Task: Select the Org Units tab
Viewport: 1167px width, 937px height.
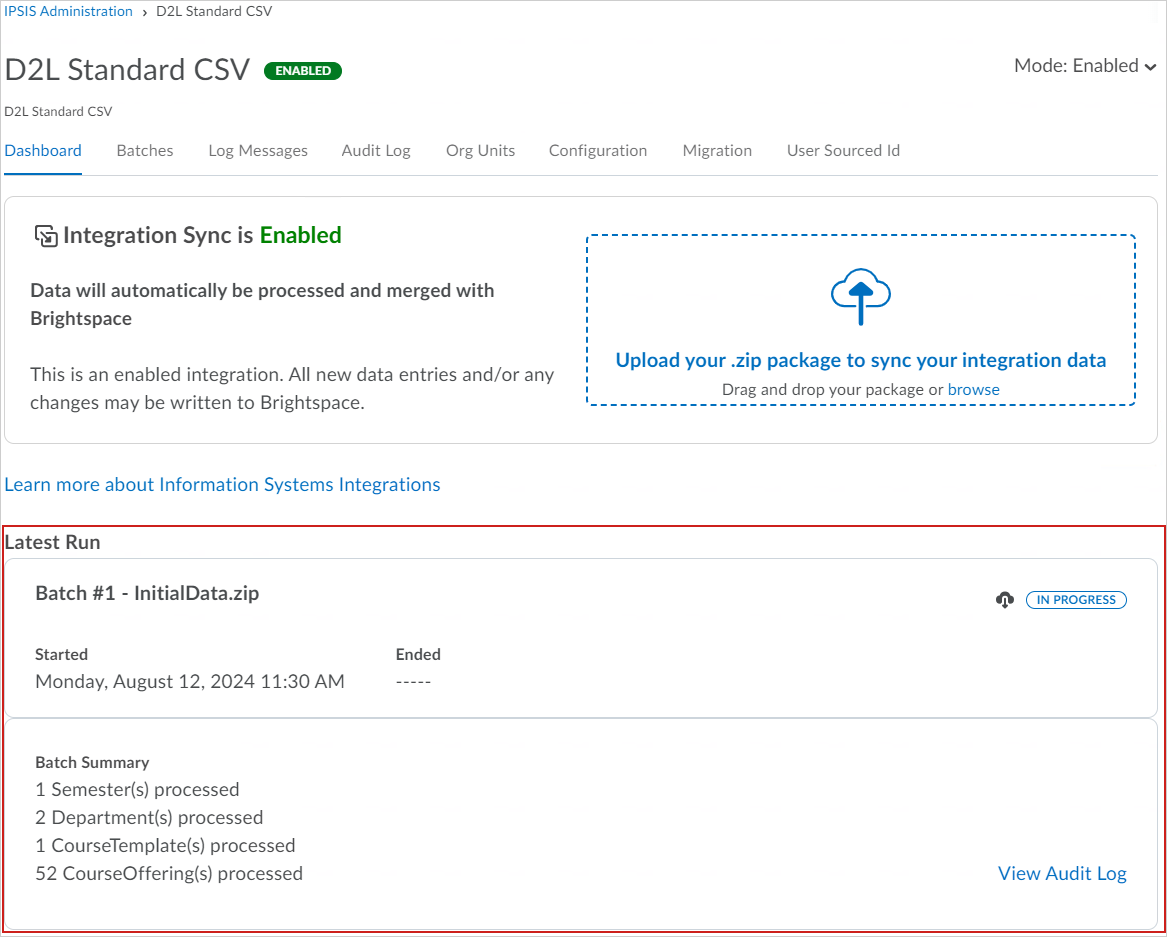Action: 480,150
